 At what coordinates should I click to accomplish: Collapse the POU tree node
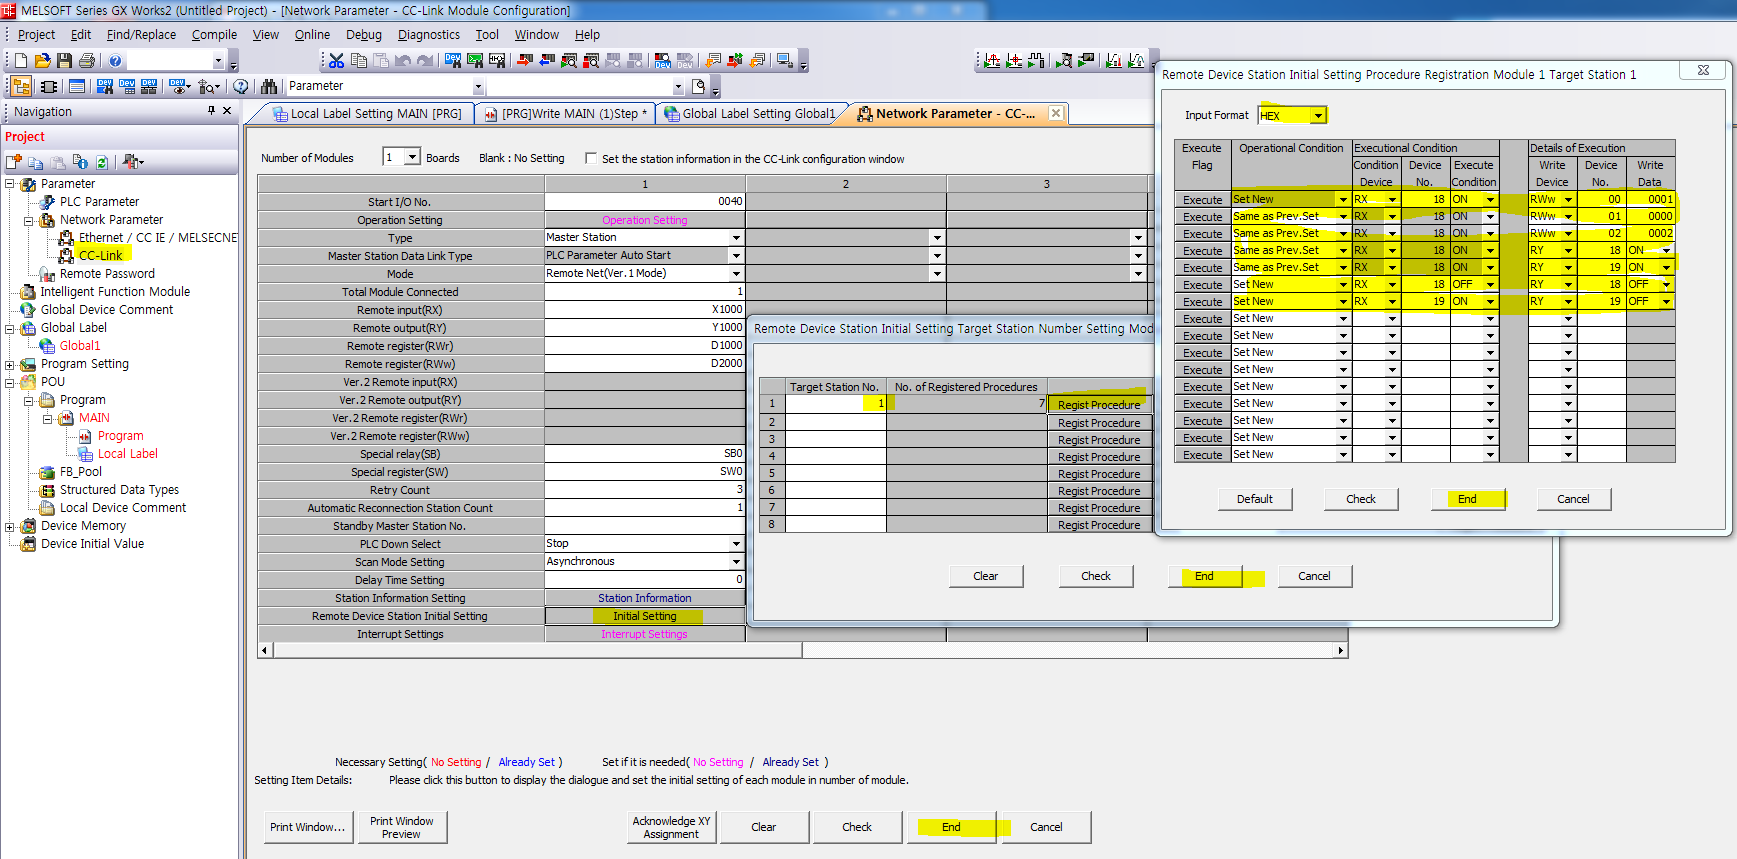(x=10, y=382)
